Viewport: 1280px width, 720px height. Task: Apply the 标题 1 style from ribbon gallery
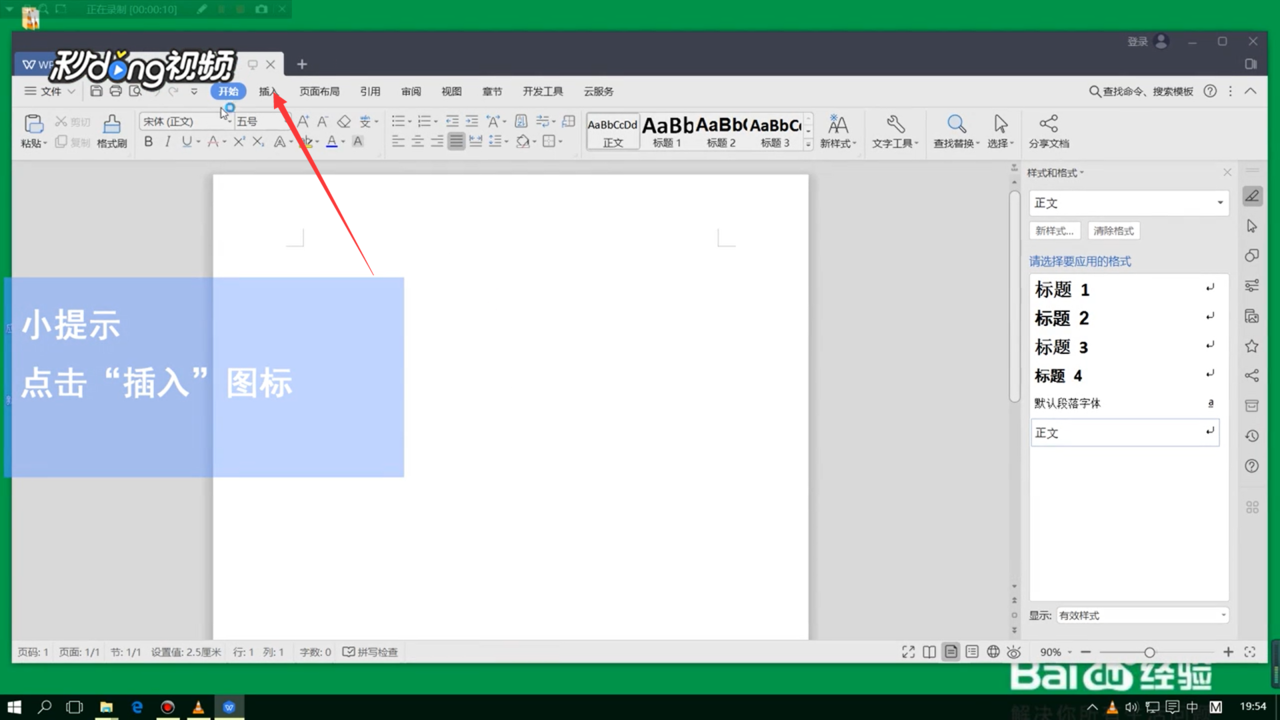(667, 131)
